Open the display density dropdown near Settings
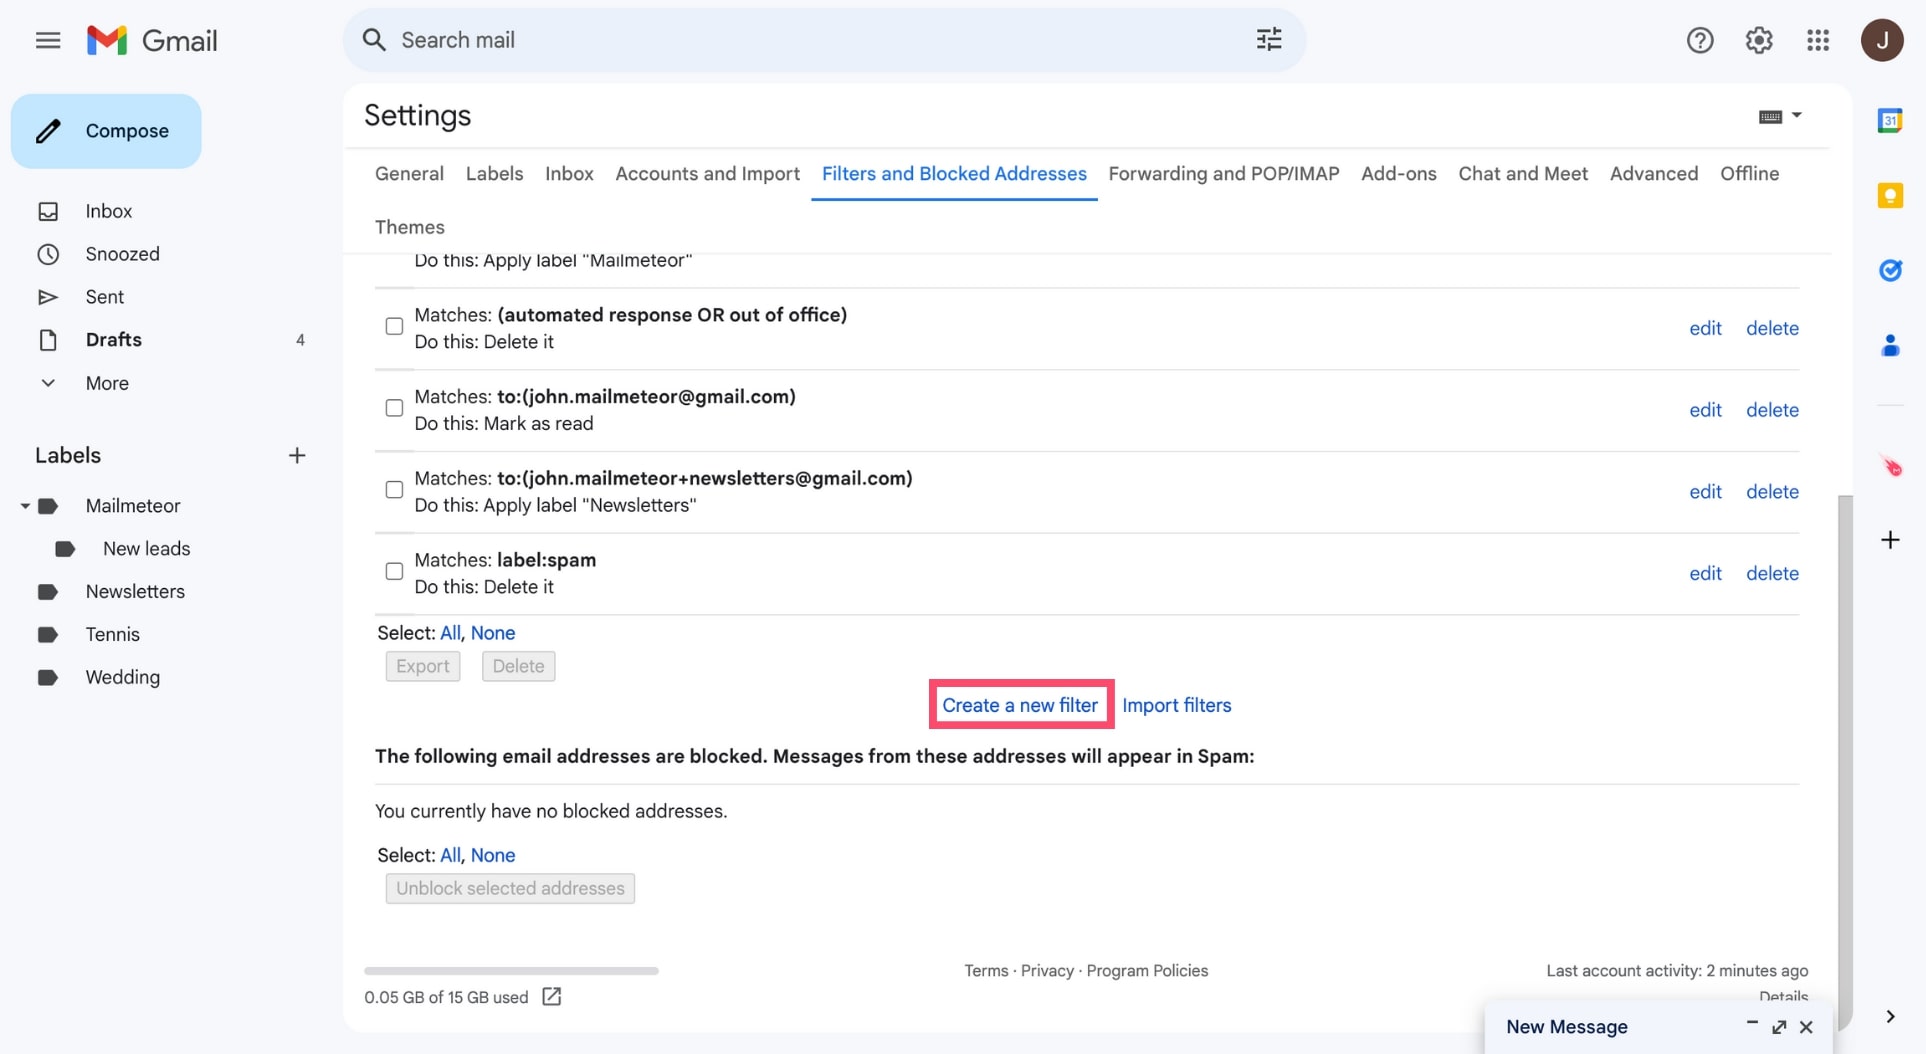 [1780, 115]
